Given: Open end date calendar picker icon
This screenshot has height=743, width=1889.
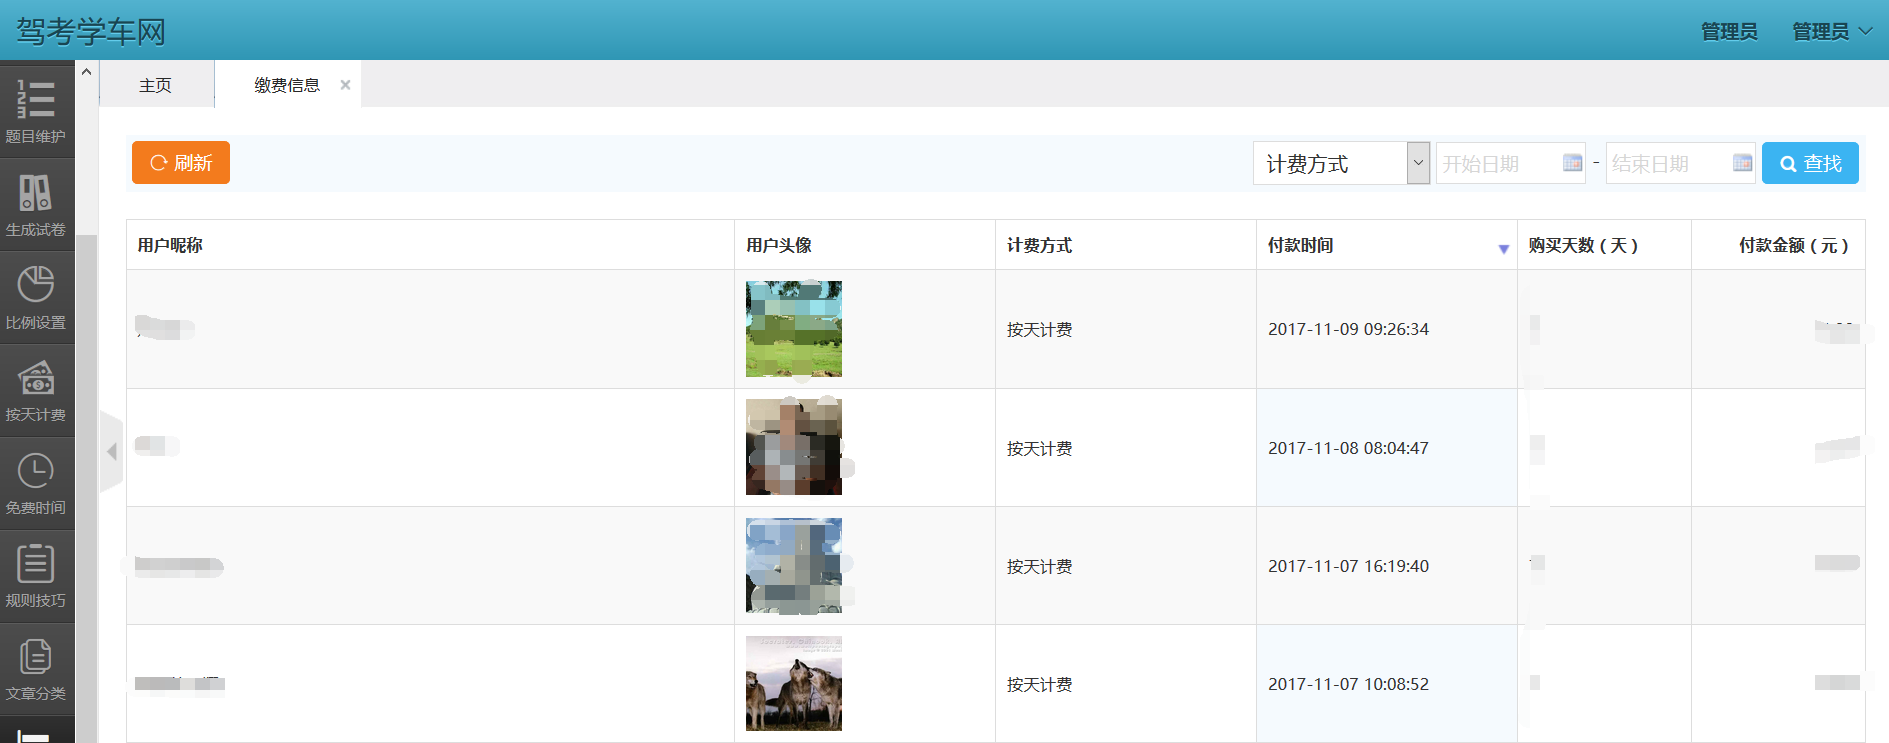Looking at the screenshot, I should click(x=1742, y=163).
